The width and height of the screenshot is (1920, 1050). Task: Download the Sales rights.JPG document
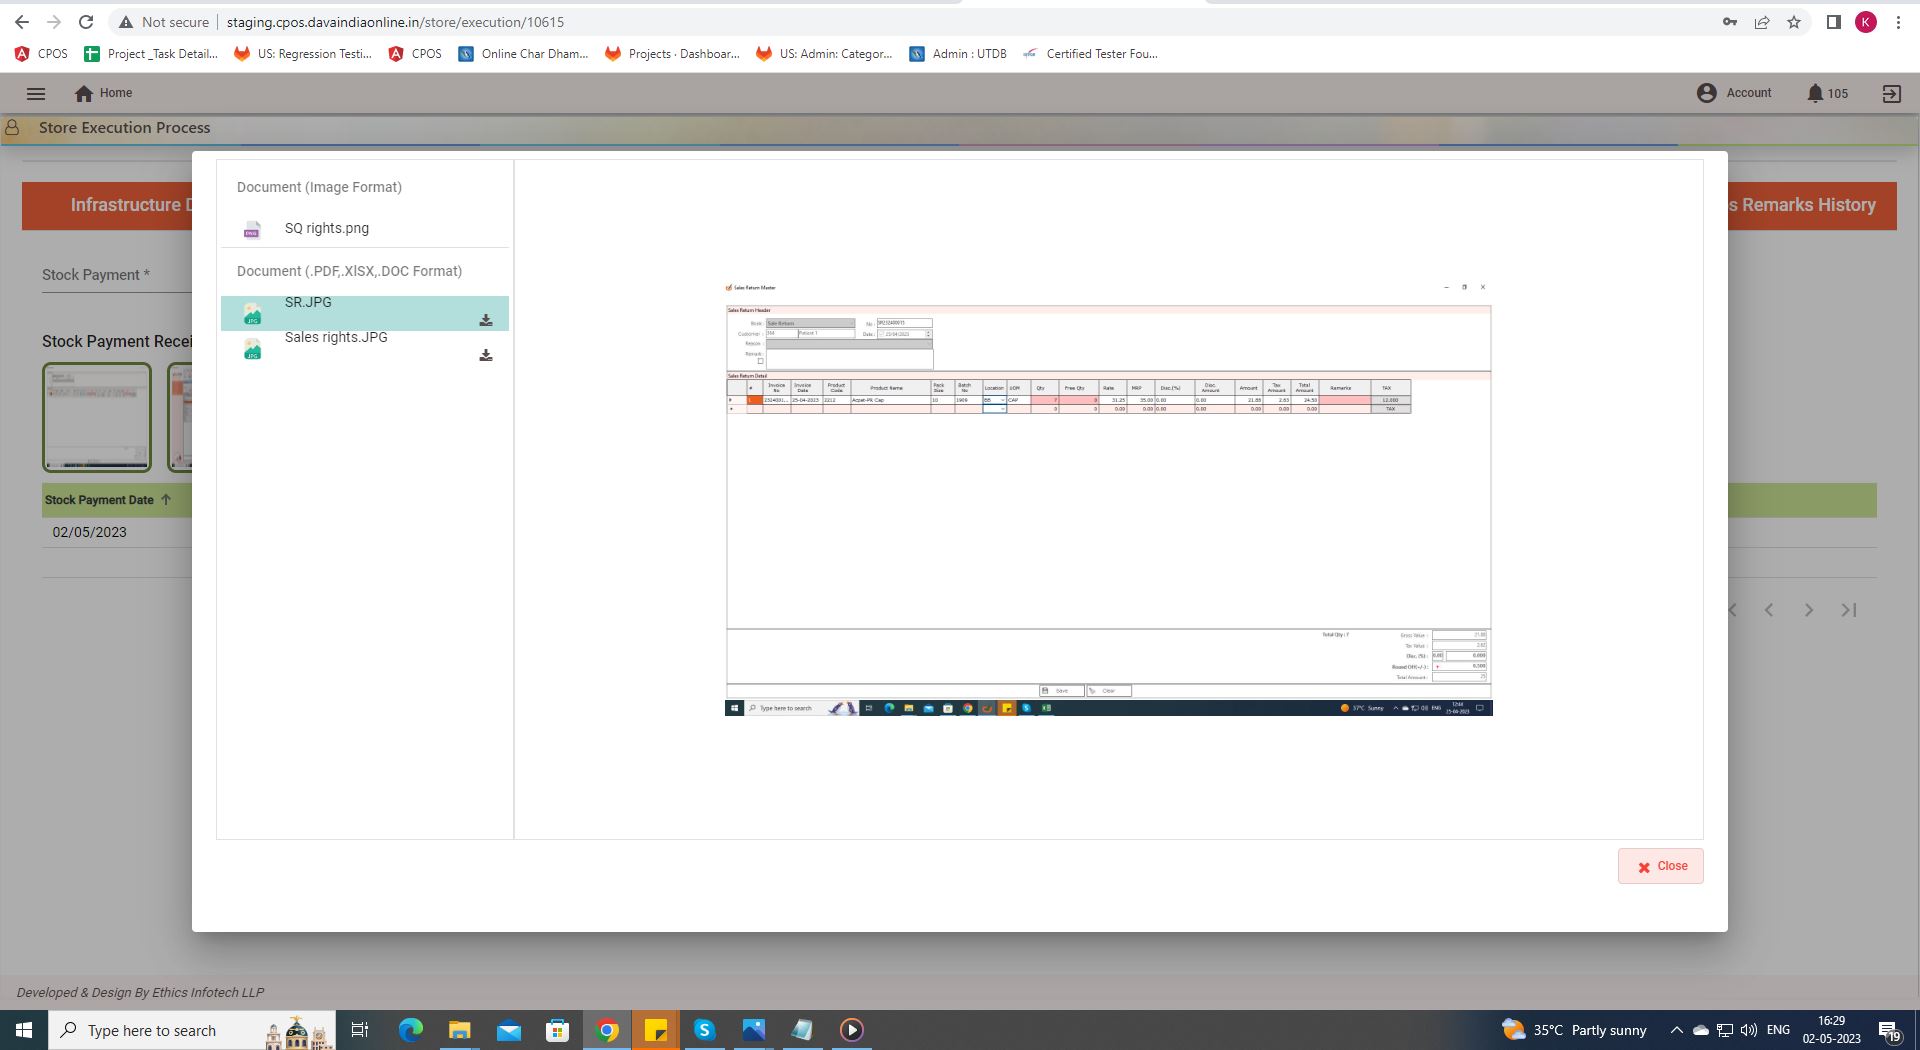[x=485, y=356]
